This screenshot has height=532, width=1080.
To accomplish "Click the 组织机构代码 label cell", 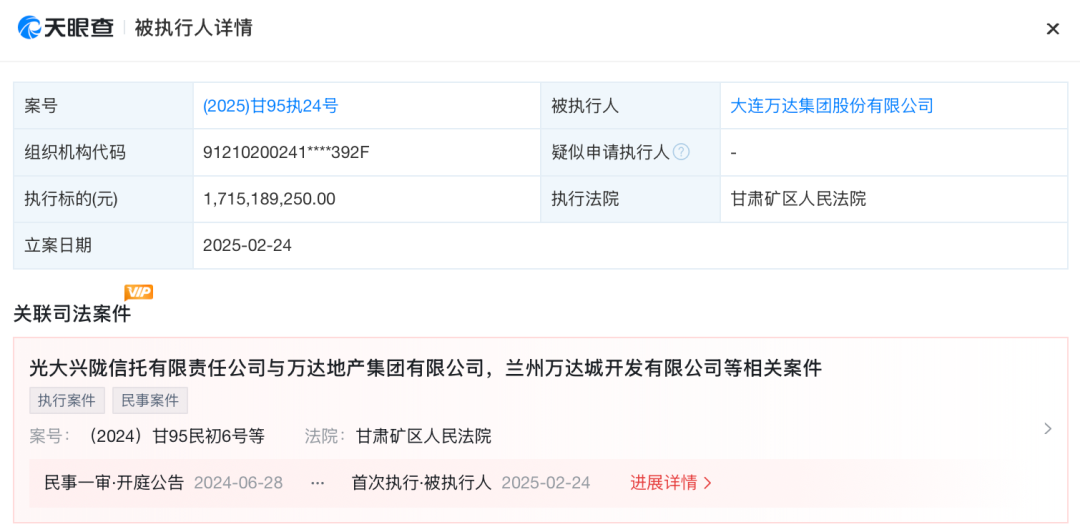I will point(103,152).
